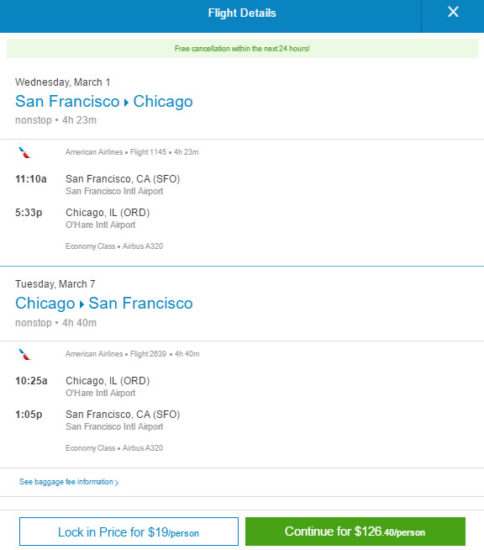484x550 pixels.
Task: Click San Francisco Intl Airport under 1:05p arrival
Action: [x=114, y=427]
